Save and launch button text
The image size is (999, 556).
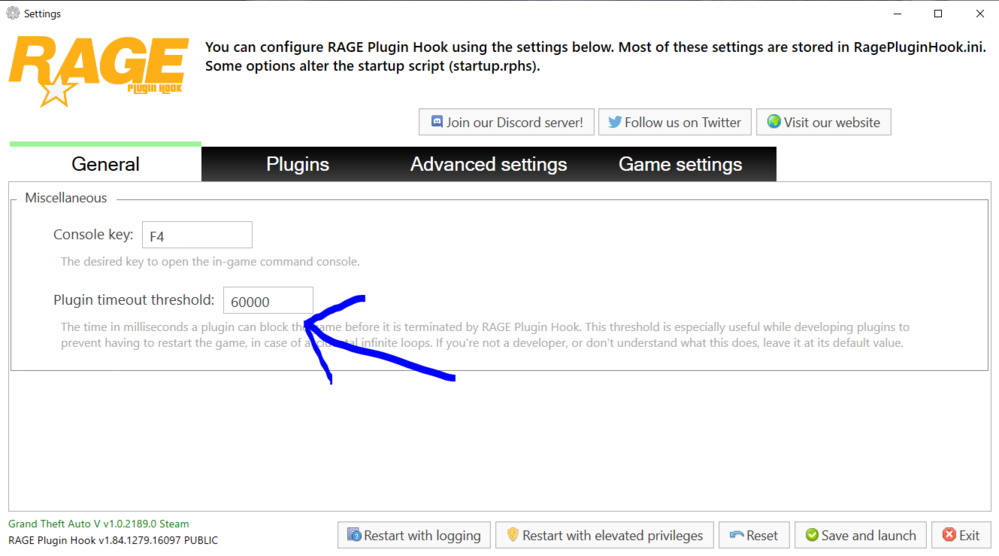click(x=868, y=536)
